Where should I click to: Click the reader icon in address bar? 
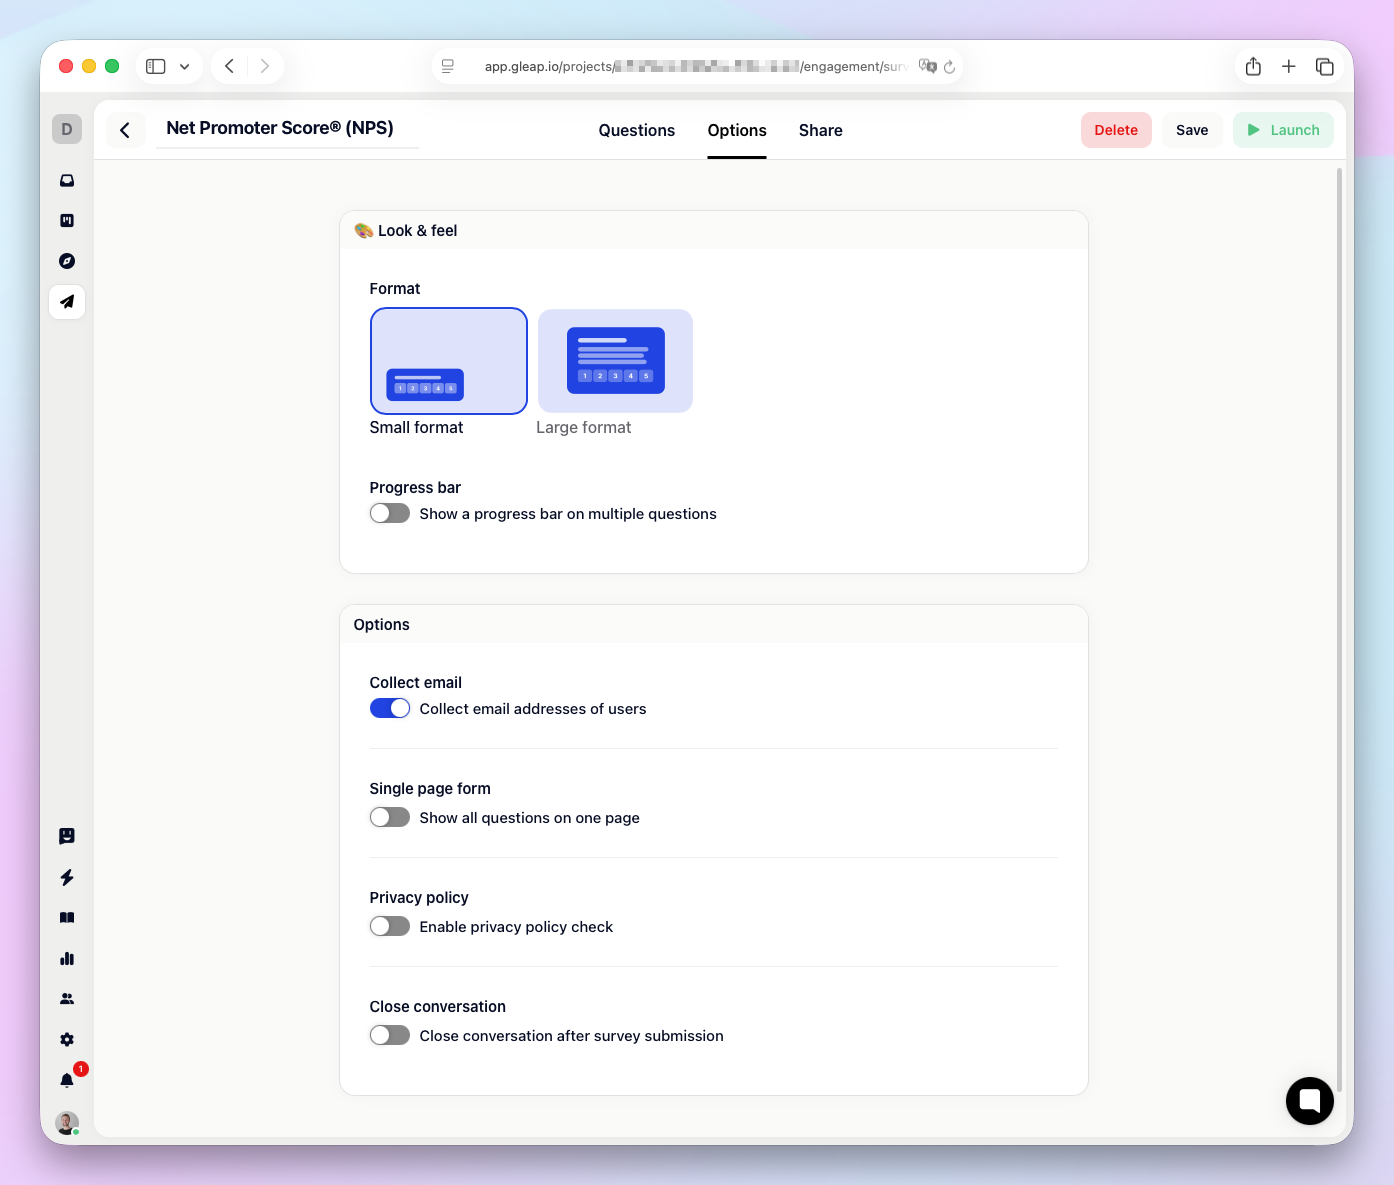(448, 66)
